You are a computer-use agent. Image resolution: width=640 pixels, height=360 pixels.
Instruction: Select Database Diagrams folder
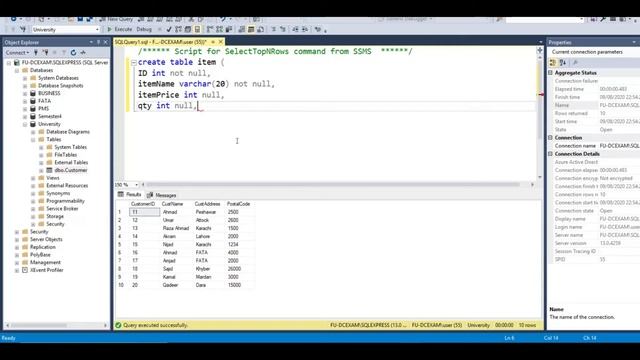68,132
